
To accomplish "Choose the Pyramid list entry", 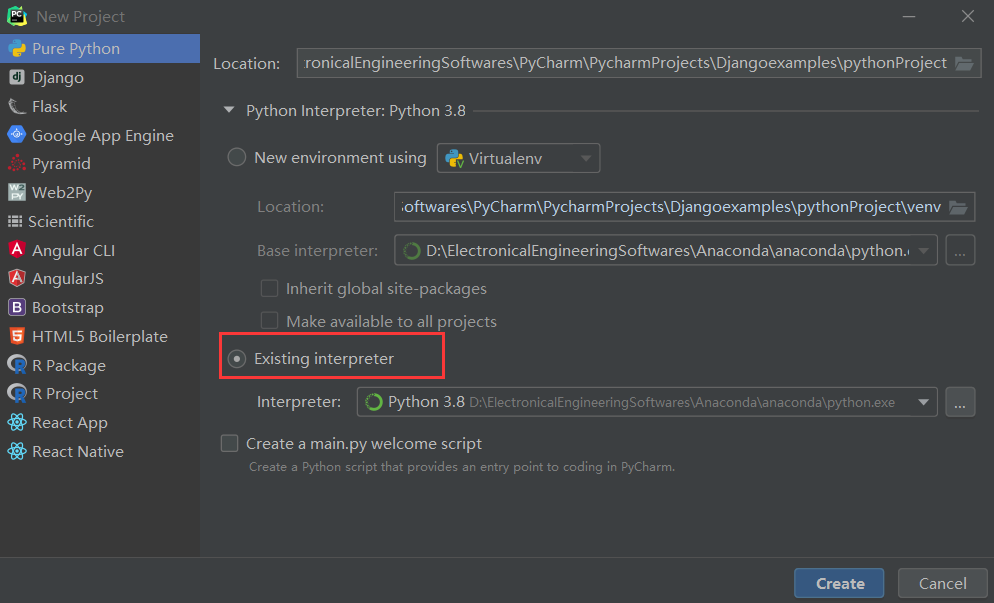I will pyautogui.click(x=100, y=163).
